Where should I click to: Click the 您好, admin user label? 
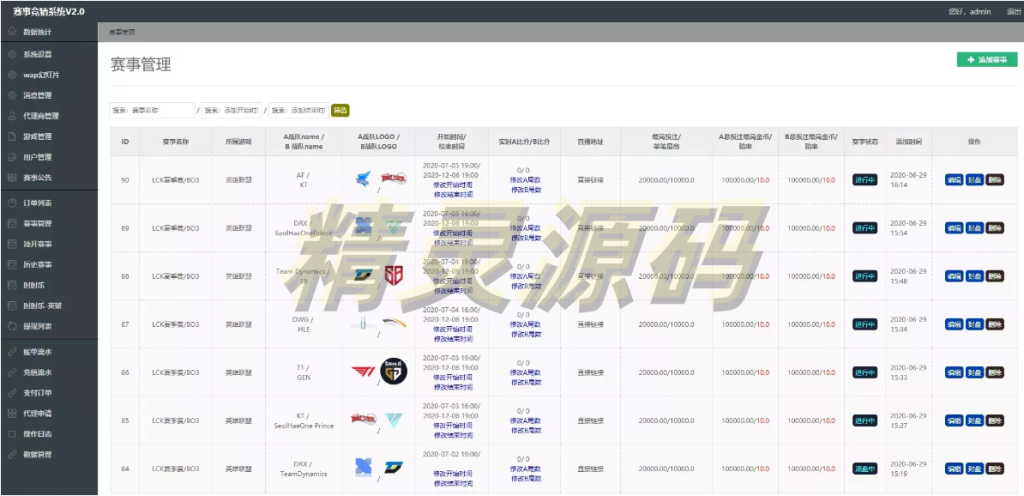tap(969, 12)
